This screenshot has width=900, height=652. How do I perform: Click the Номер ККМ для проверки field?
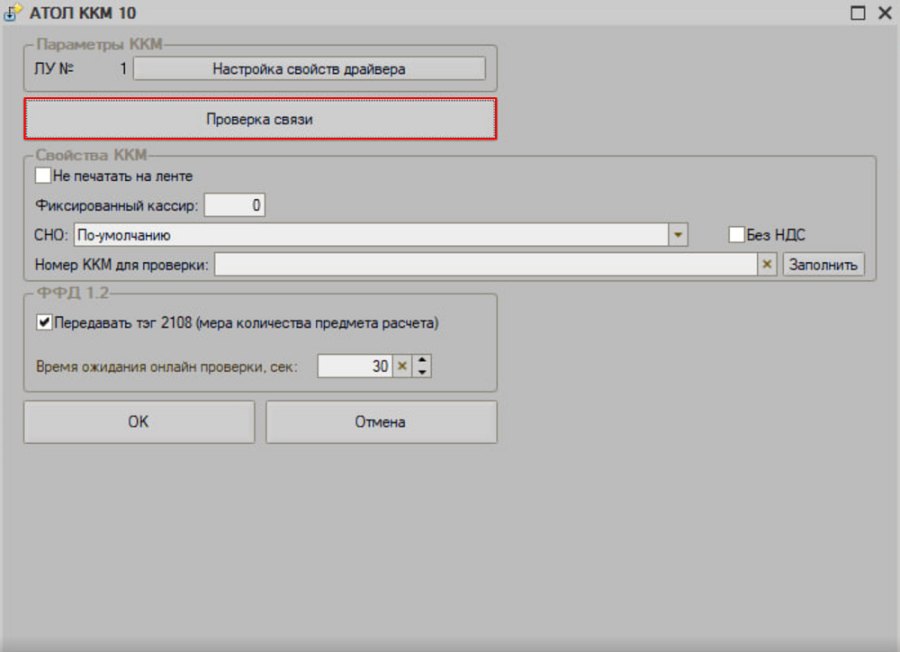click(x=486, y=265)
